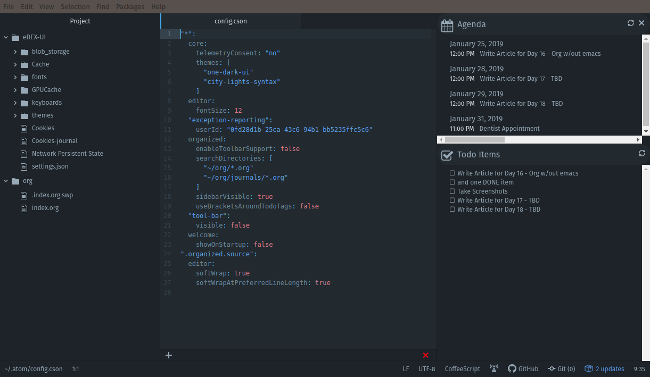Open the File menu
Screen dimensions: 650x377
(8, 6)
